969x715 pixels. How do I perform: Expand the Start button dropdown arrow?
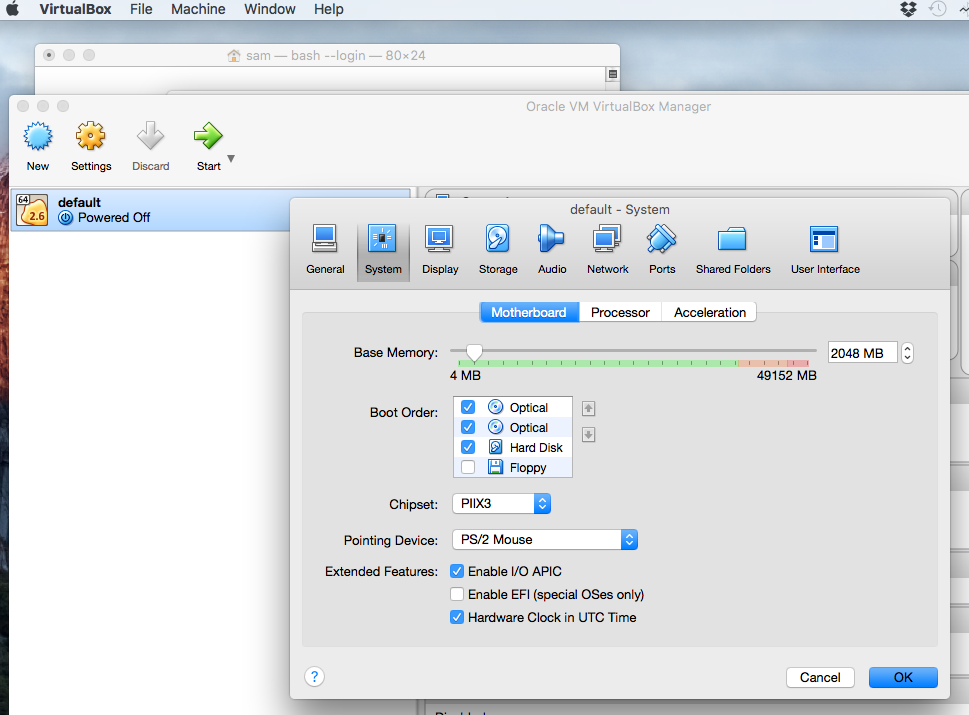(x=231, y=159)
